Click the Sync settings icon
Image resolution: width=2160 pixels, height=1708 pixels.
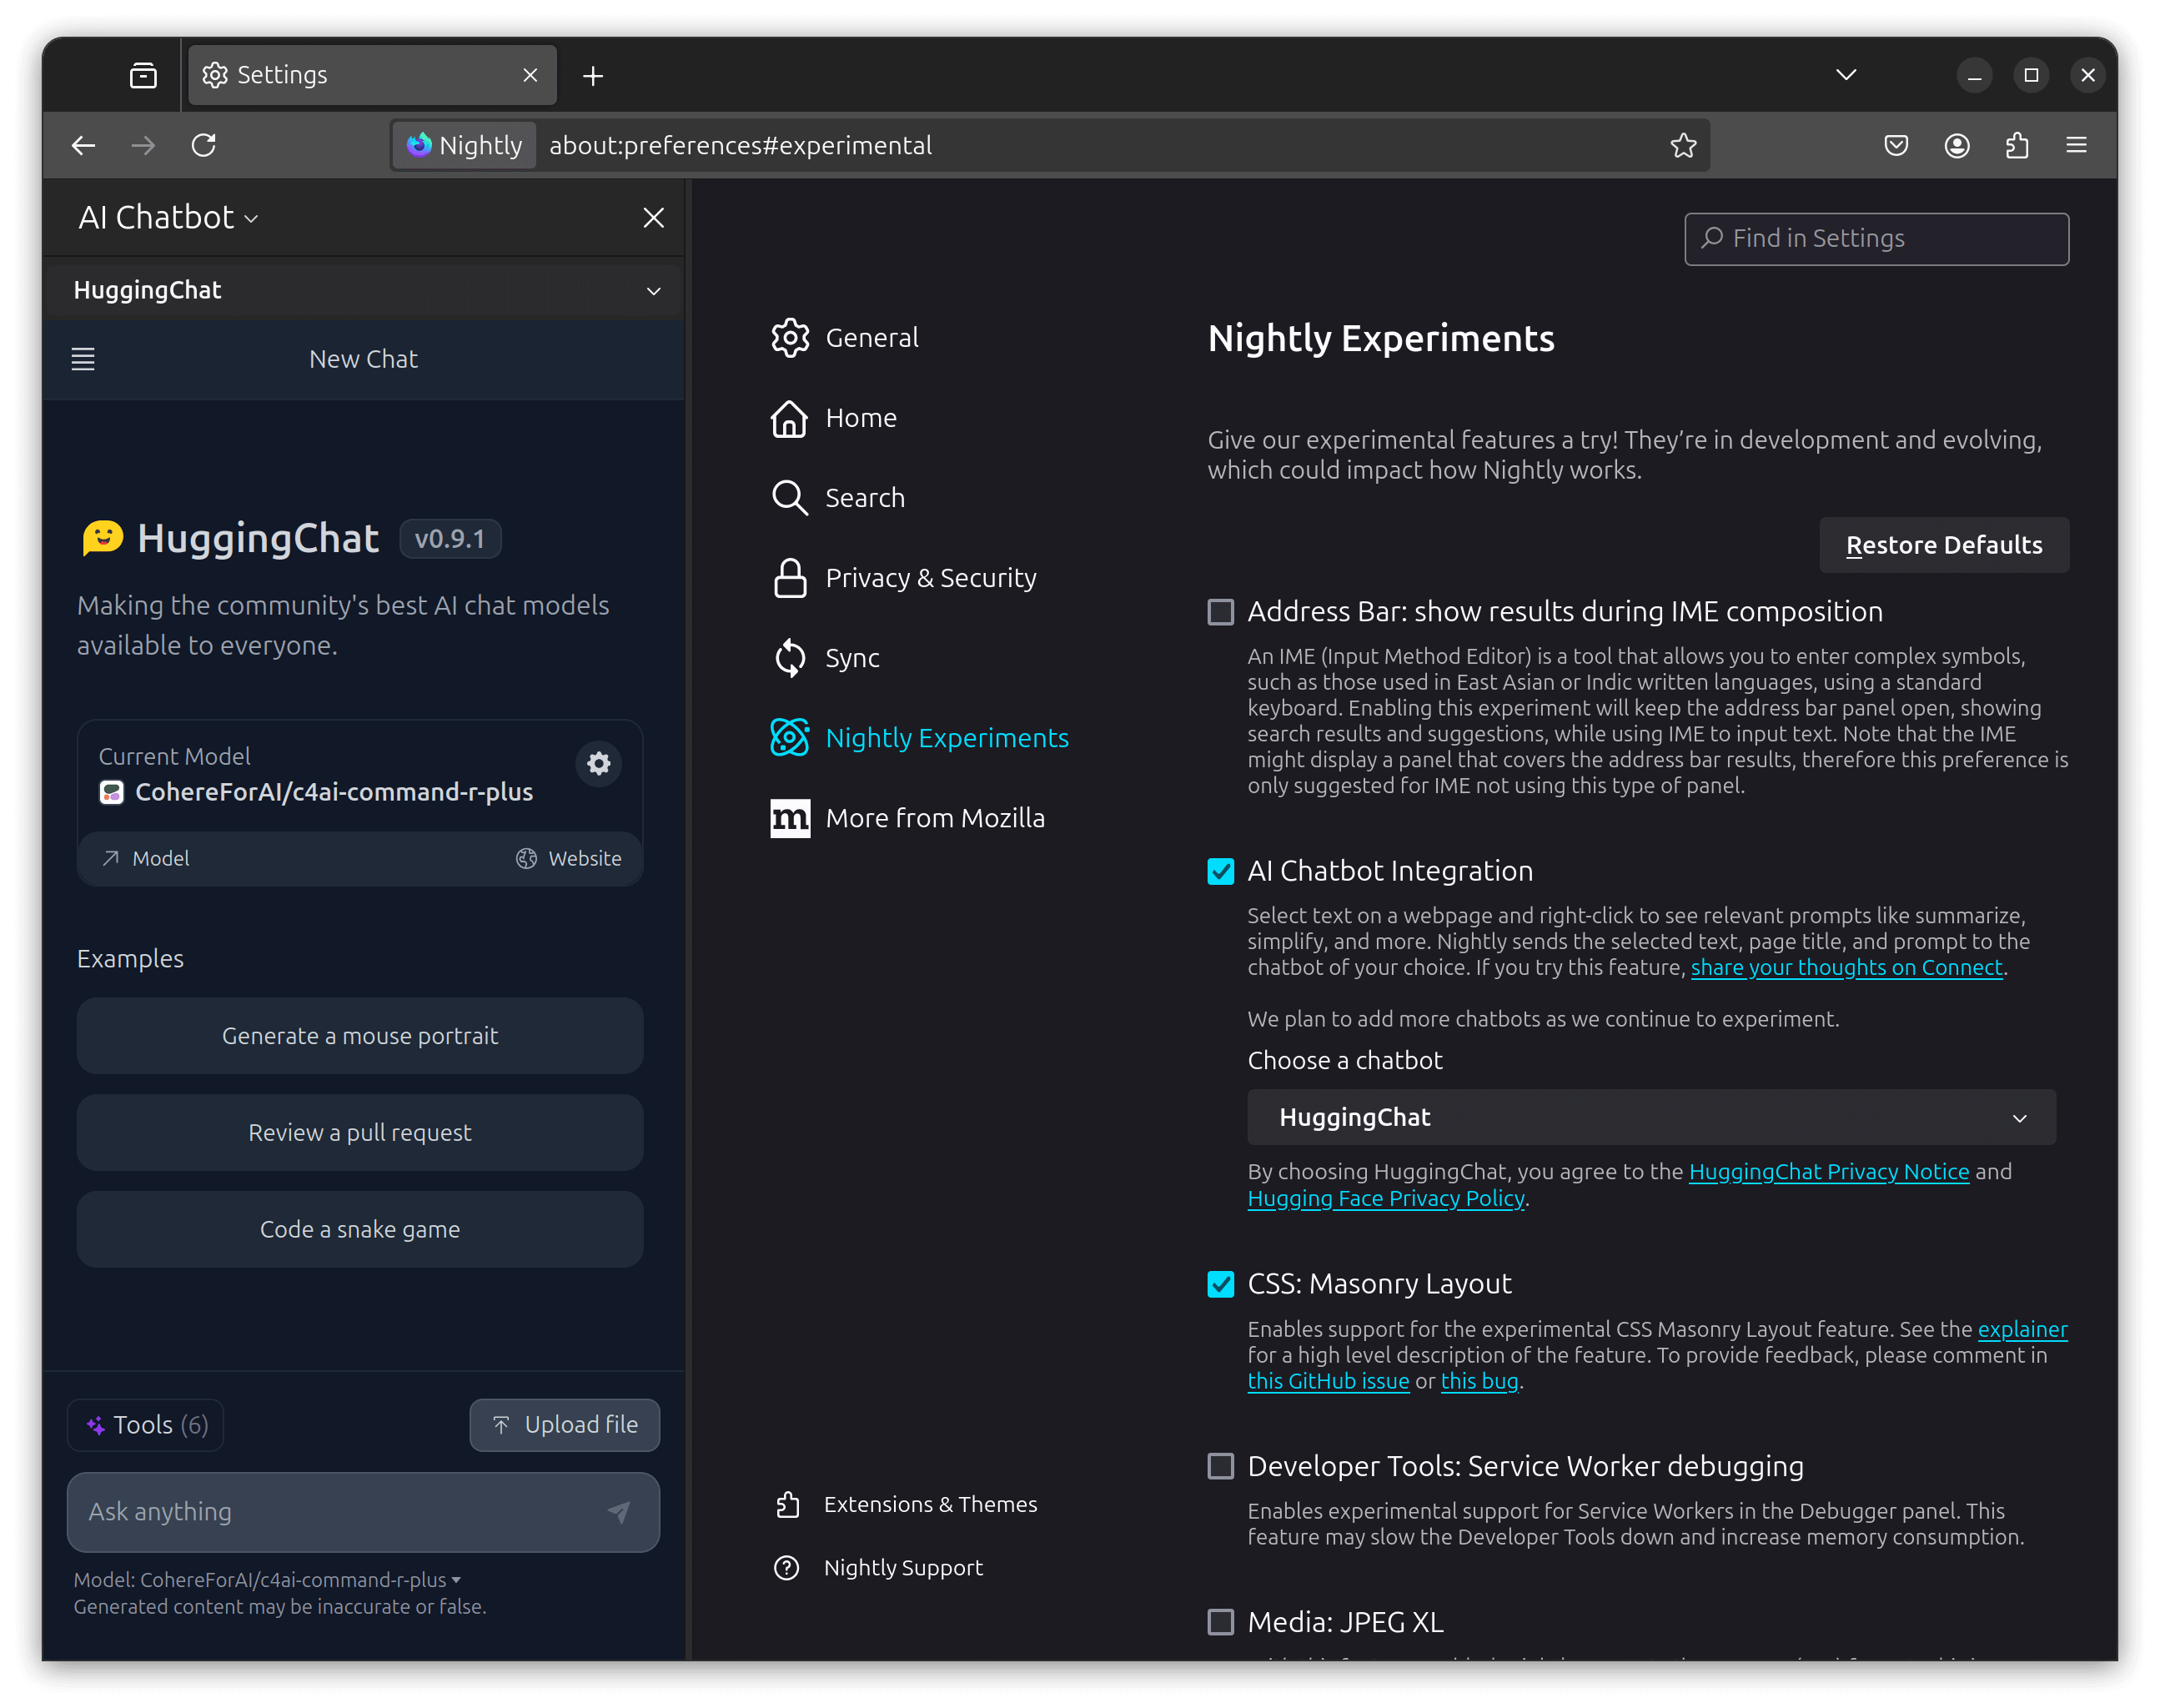coord(789,658)
